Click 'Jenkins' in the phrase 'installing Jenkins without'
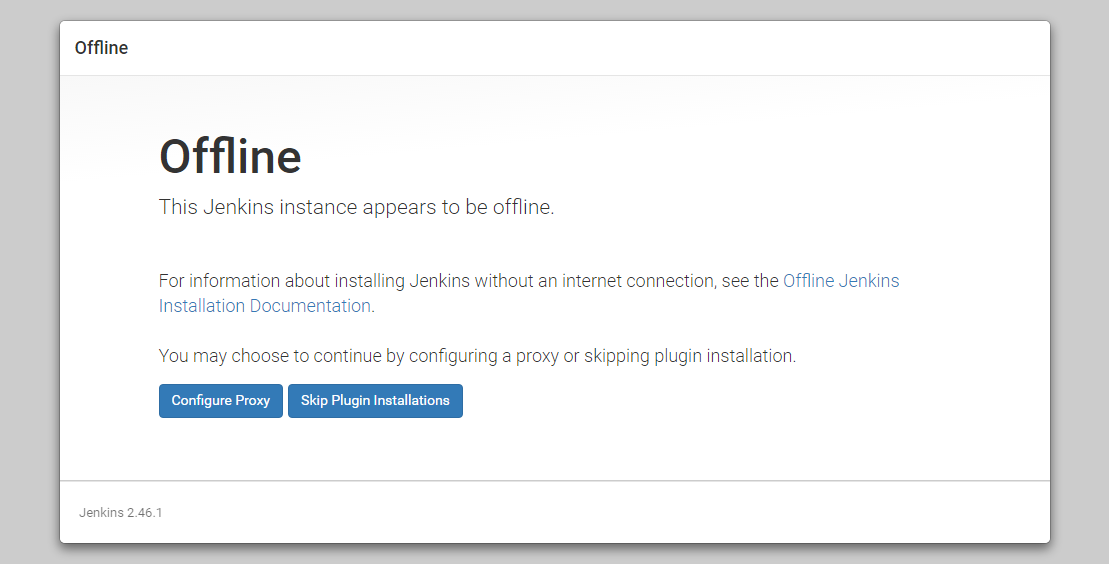This screenshot has height=564, width=1109. 439,281
